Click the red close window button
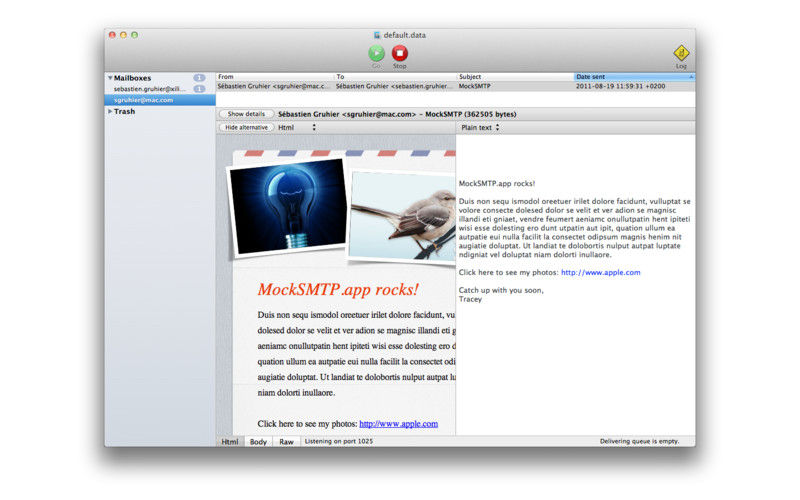Viewport: 800px width, 500px height. pos(112,35)
